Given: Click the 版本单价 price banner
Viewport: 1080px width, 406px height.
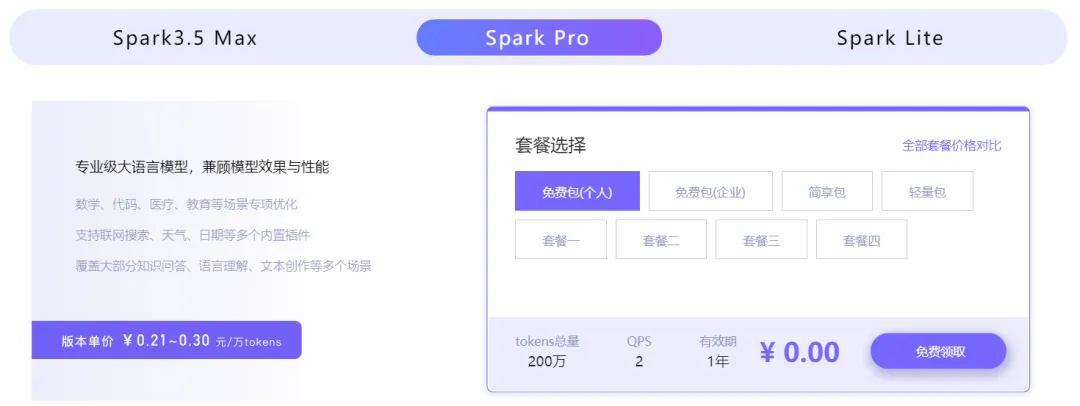Looking at the screenshot, I should (167, 341).
